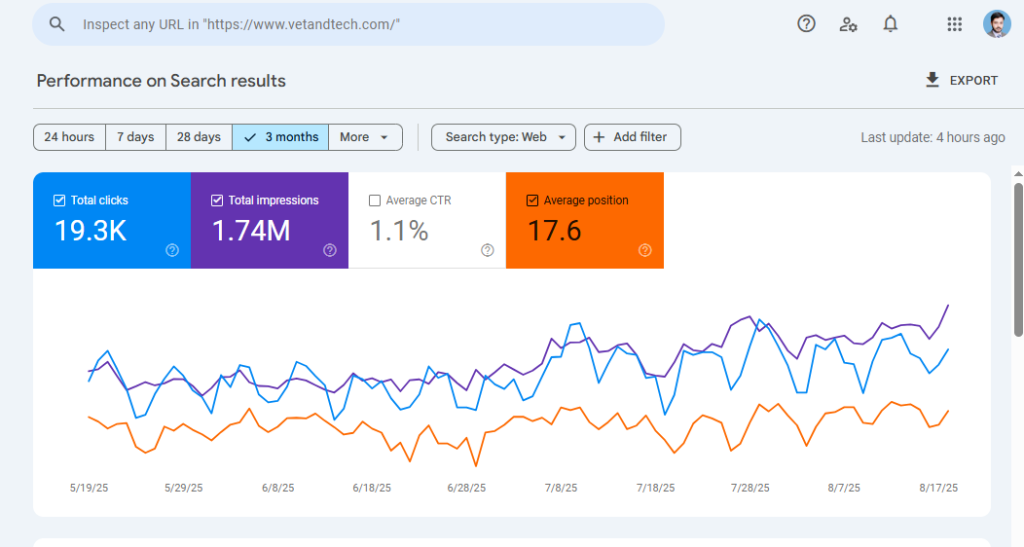
Task: Click the Average position help icon
Action: tap(645, 250)
